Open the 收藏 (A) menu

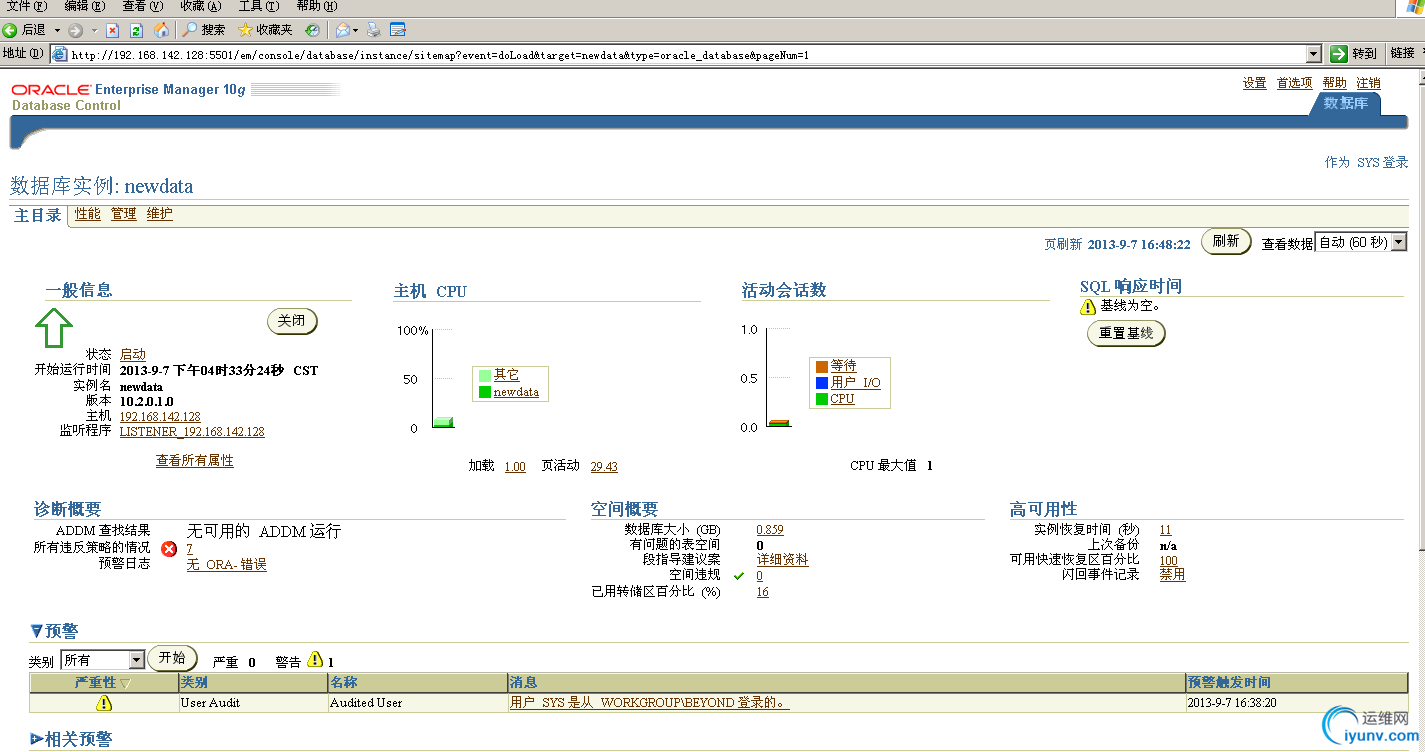200,6
